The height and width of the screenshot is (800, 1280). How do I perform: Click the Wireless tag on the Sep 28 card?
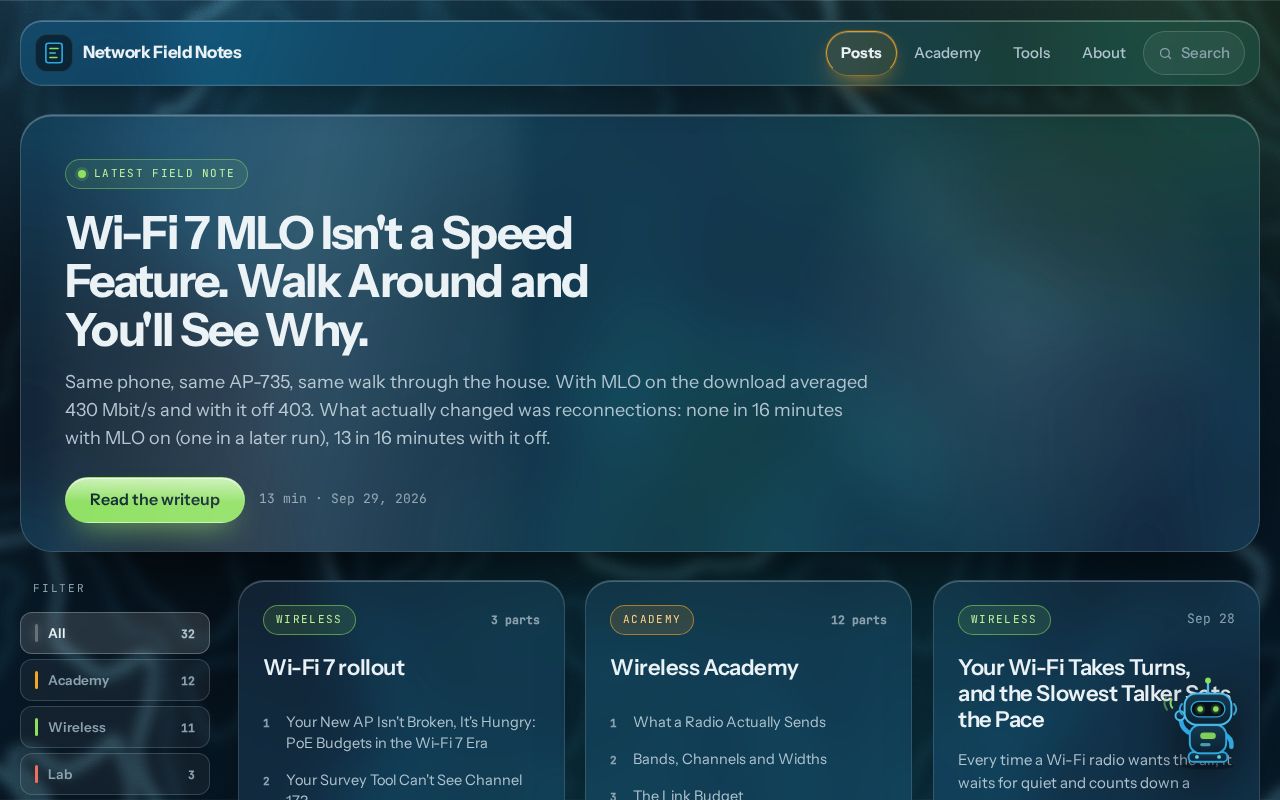click(x=1004, y=619)
